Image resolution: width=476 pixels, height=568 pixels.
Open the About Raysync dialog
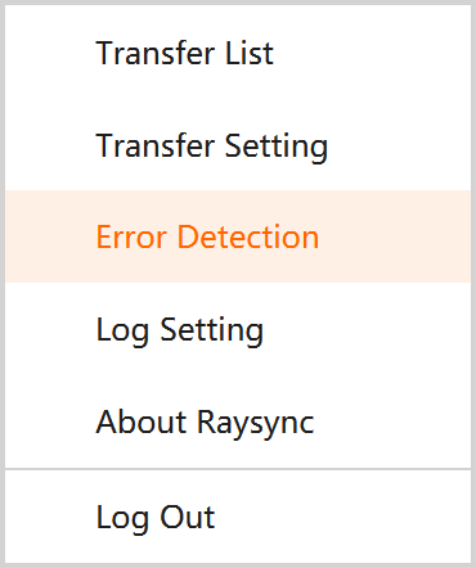tap(238, 421)
